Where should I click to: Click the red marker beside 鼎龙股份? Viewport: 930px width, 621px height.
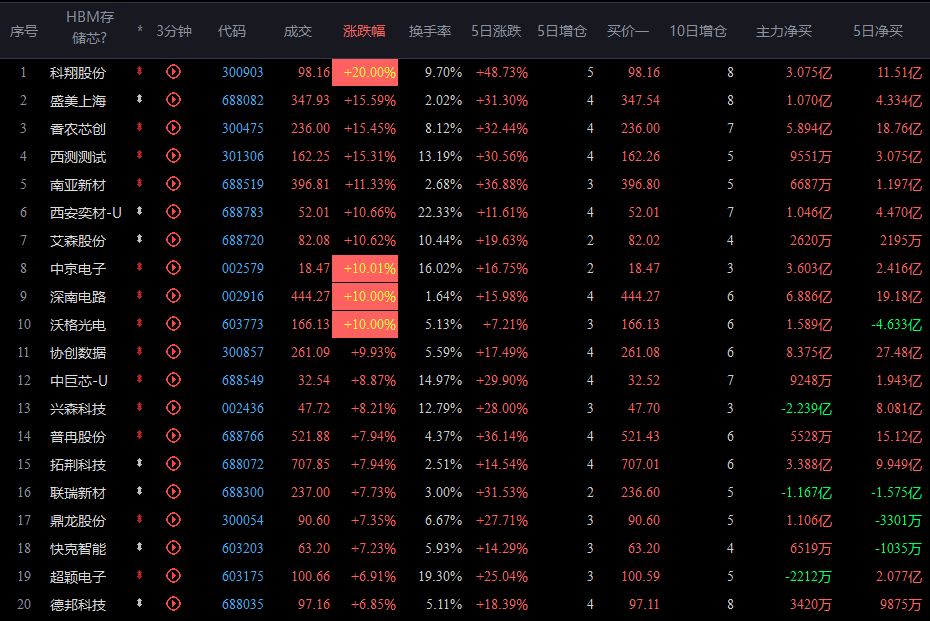click(139, 519)
